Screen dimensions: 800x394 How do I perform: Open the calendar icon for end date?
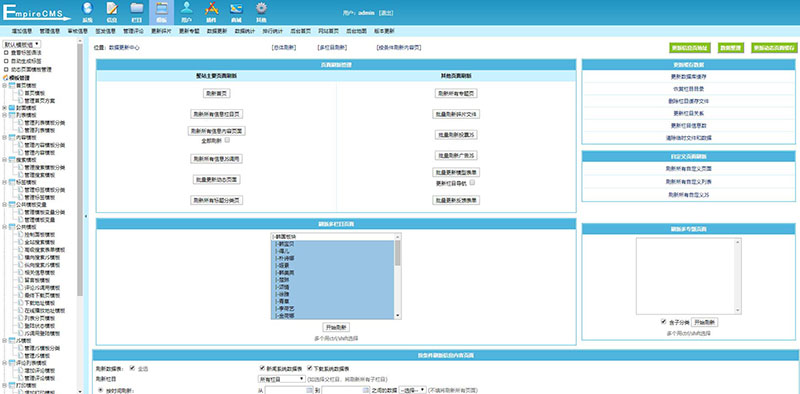coord(365,390)
